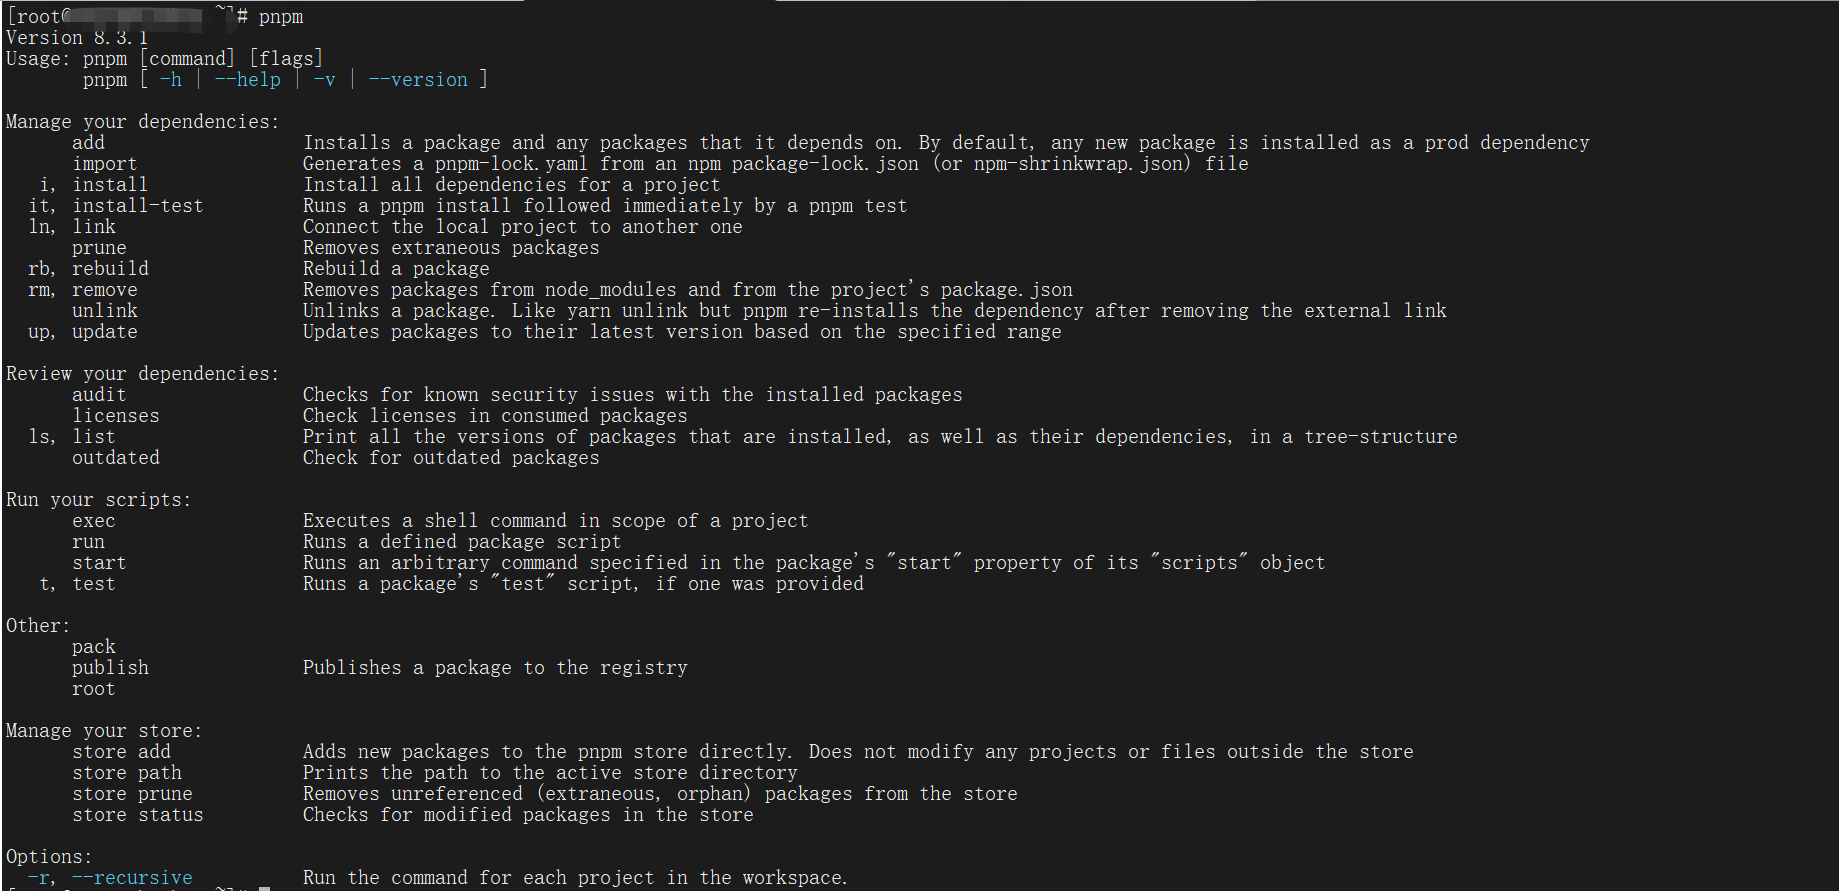Click the 'audit' command name
This screenshot has height=891, width=1839.
pyautogui.click(x=99, y=395)
